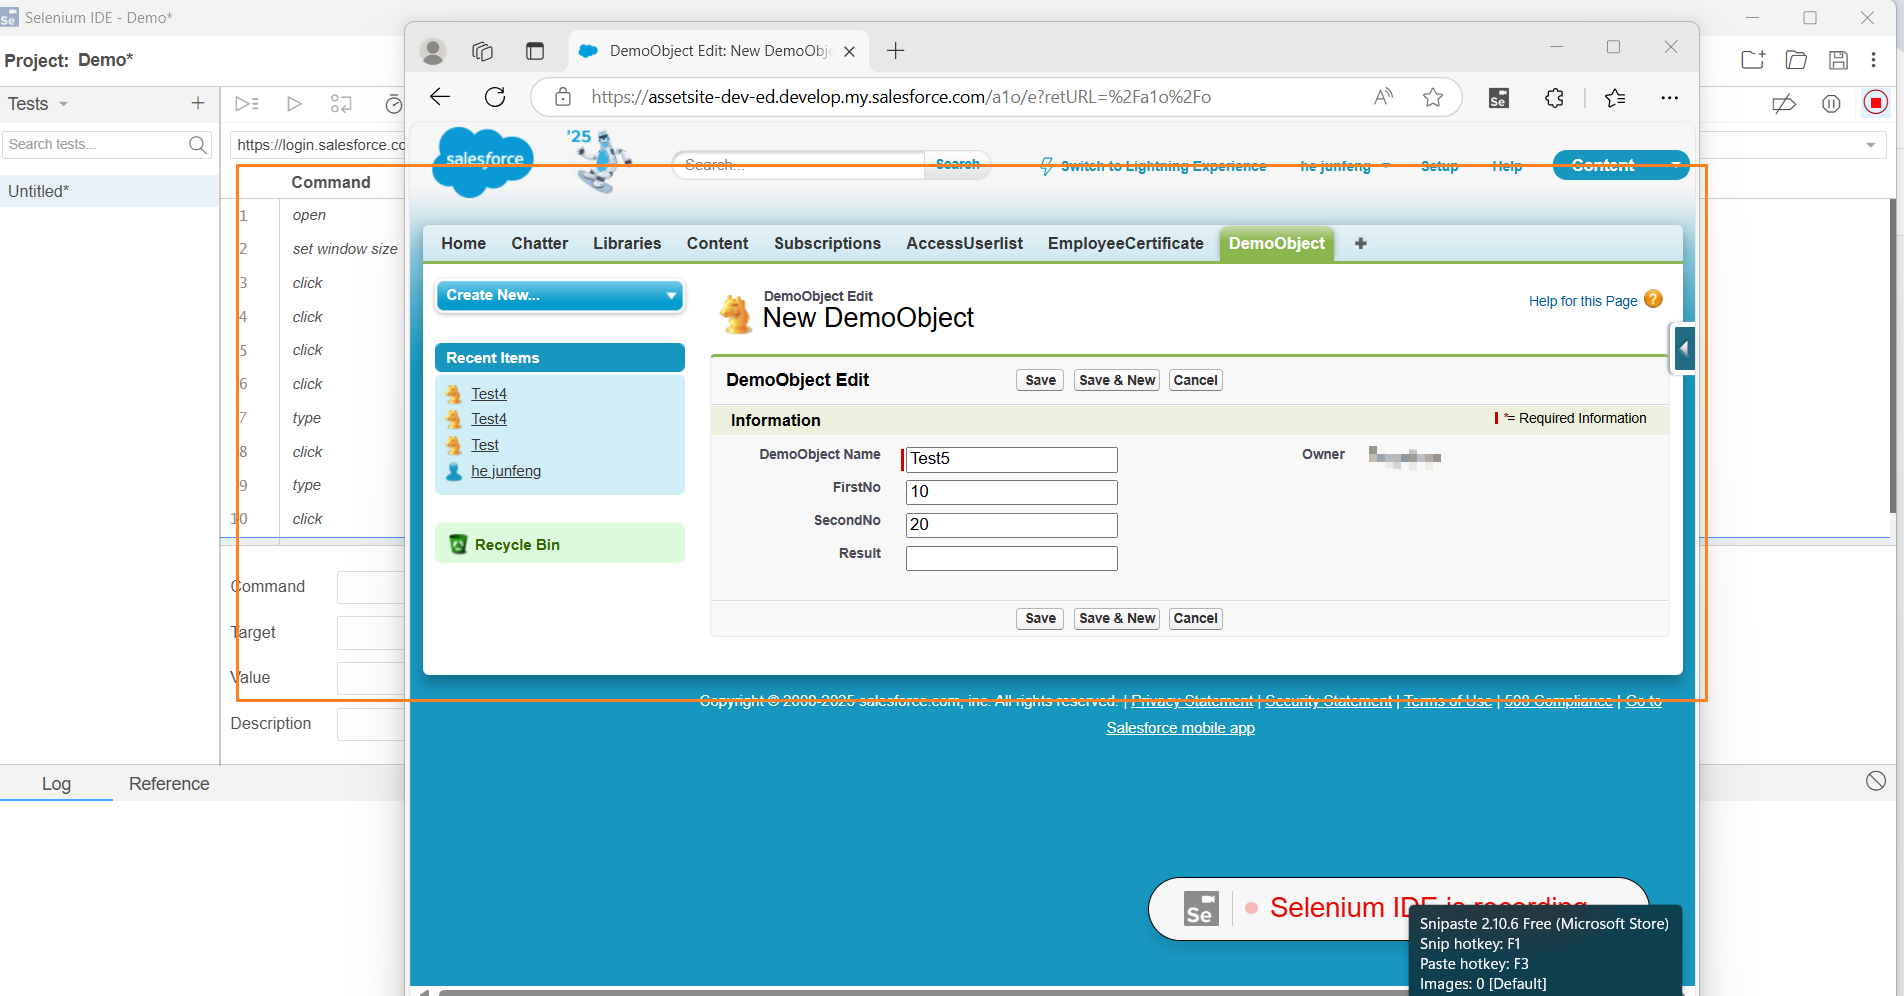This screenshot has height=996, width=1904.
Task: Disable breakpoints icon in Selenium IDE
Action: [1784, 103]
